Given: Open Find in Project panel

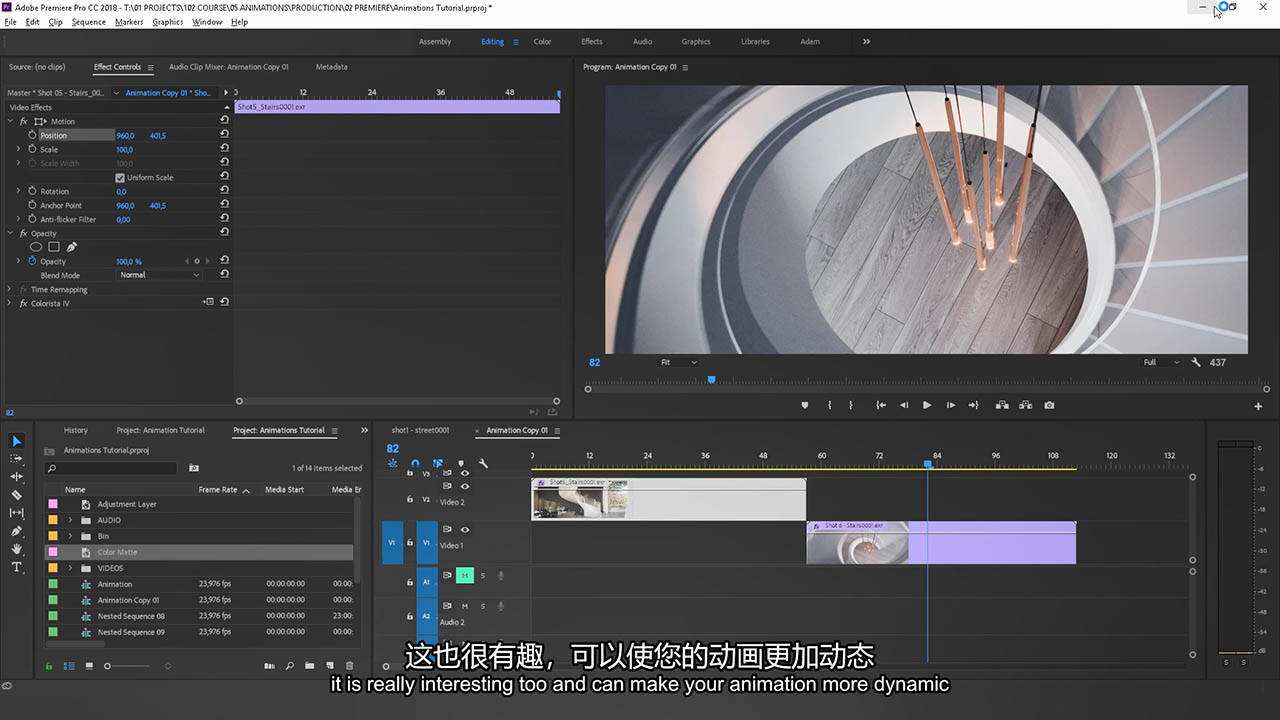Looking at the screenshot, I should 290,666.
